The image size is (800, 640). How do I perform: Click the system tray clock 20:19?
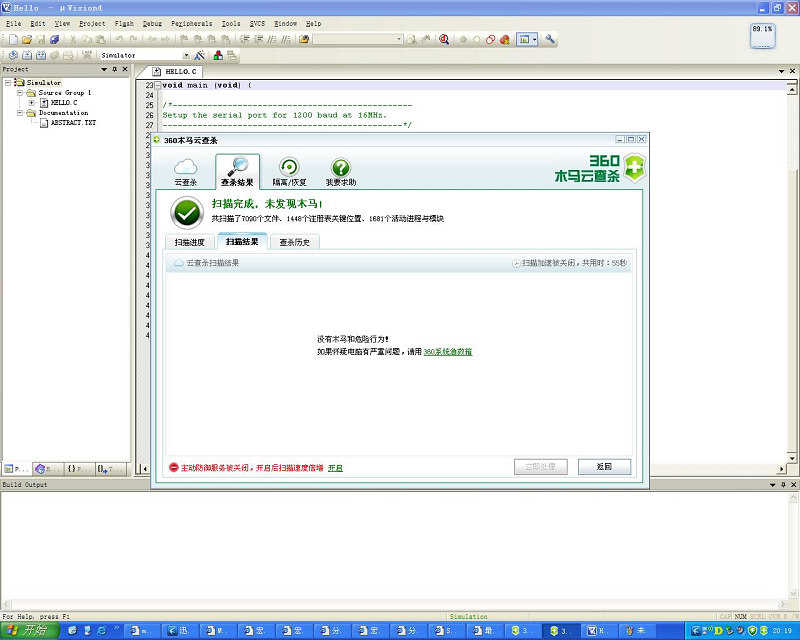click(x=782, y=631)
